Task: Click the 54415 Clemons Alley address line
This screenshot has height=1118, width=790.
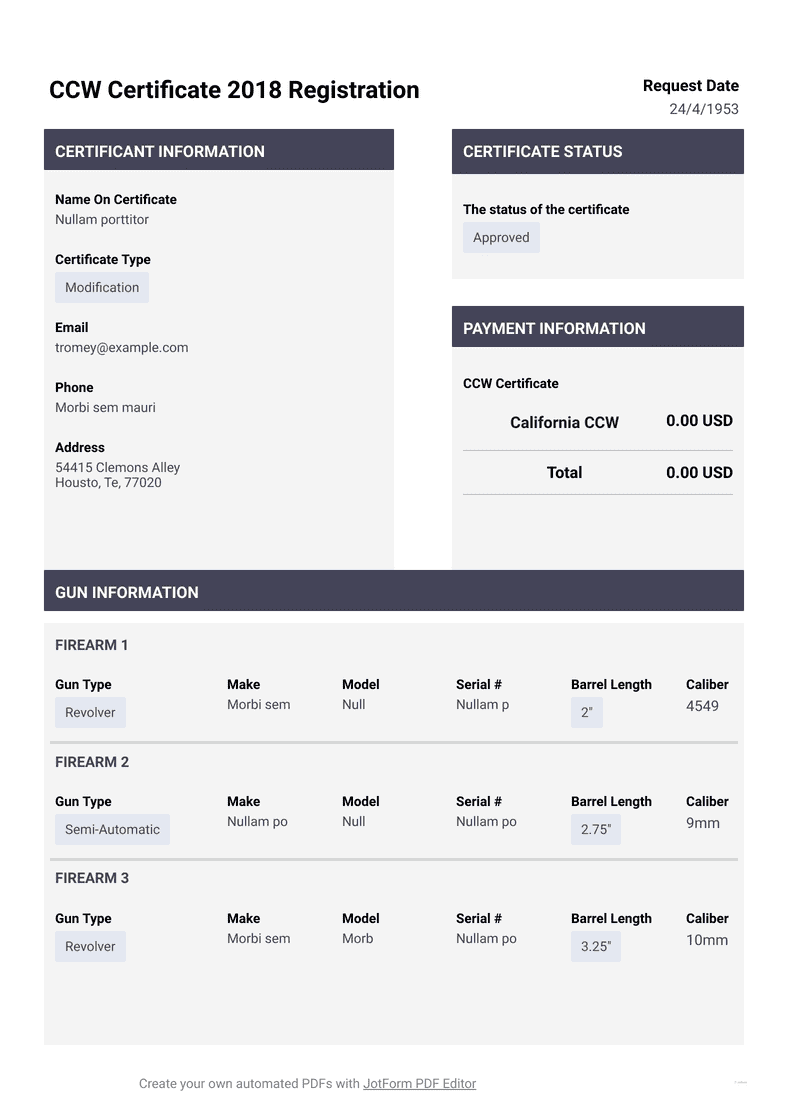Action: click(118, 467)
